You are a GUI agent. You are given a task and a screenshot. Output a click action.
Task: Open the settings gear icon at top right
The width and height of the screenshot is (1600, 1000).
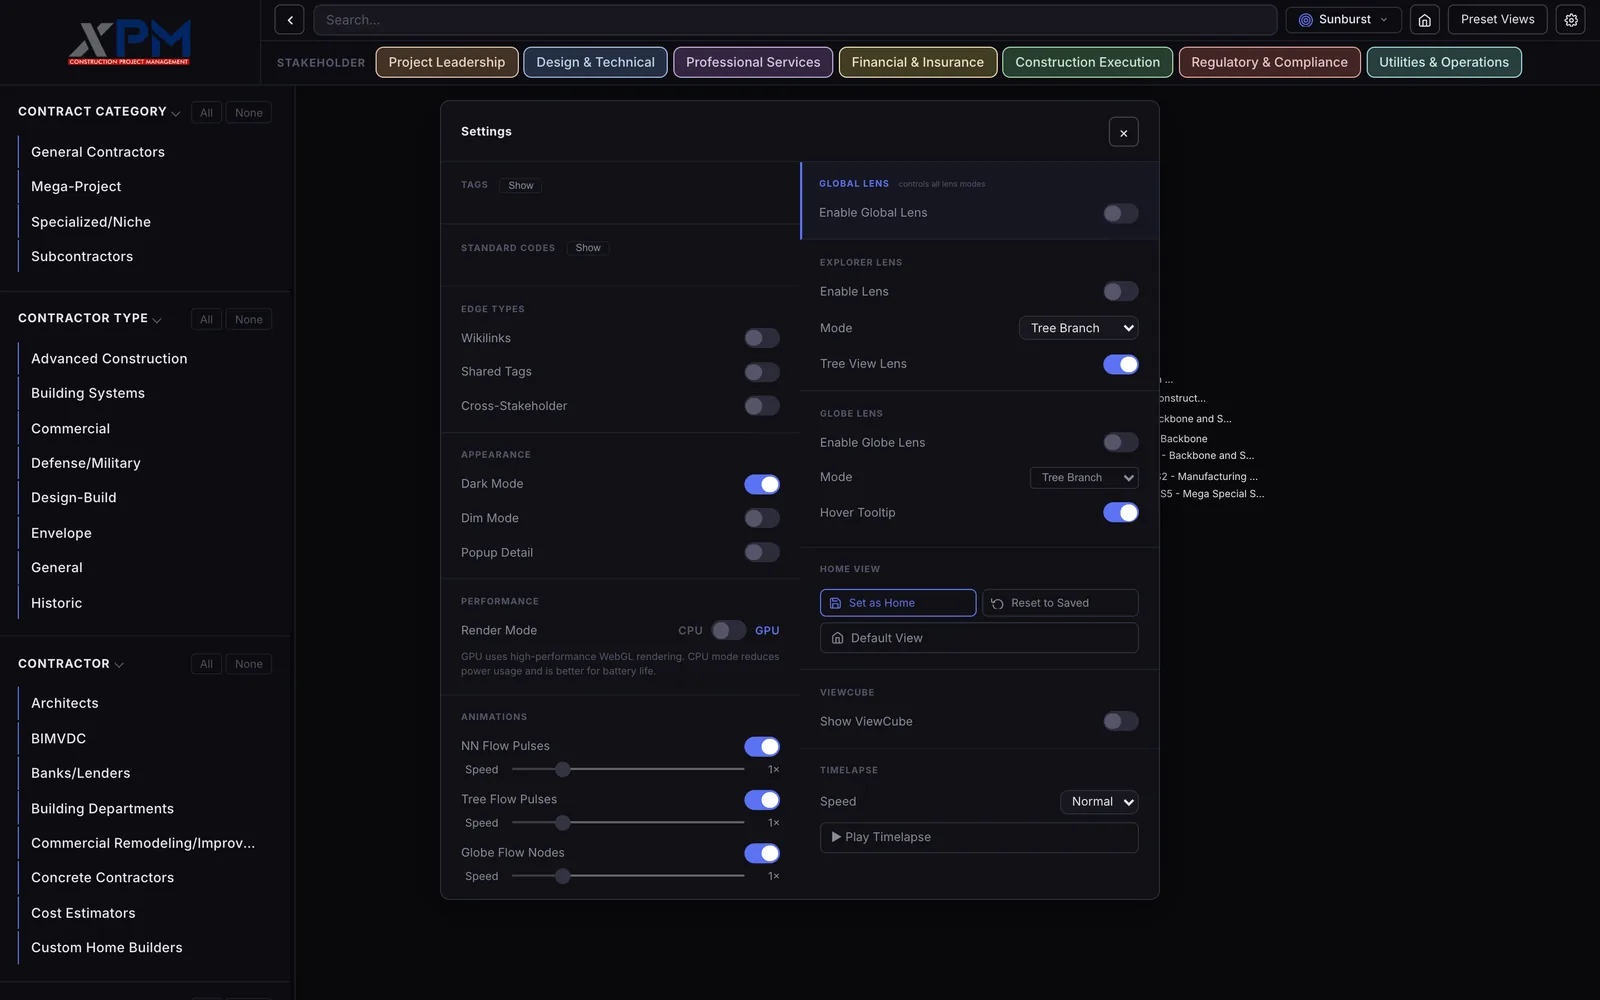click(1571, 20)
